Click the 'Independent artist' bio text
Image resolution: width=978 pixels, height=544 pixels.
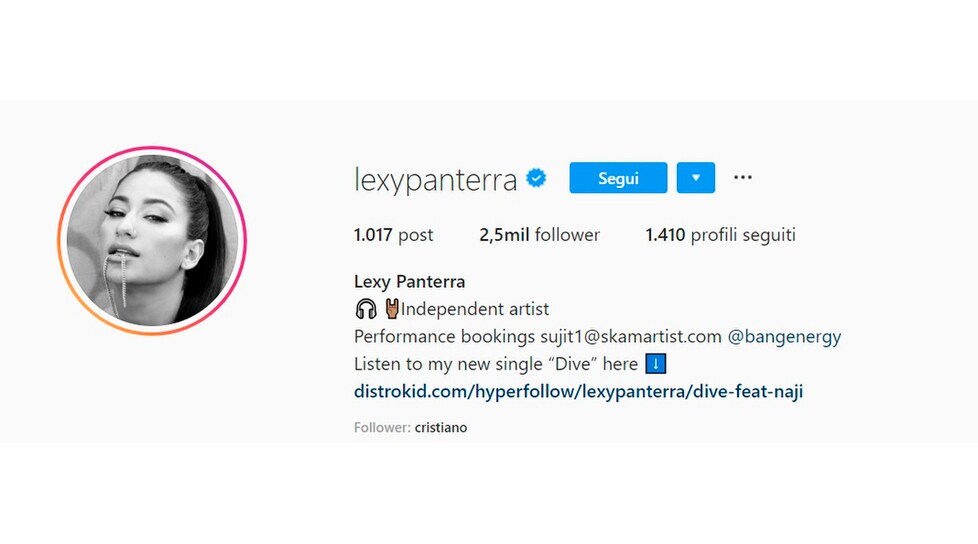click(475, 309)
